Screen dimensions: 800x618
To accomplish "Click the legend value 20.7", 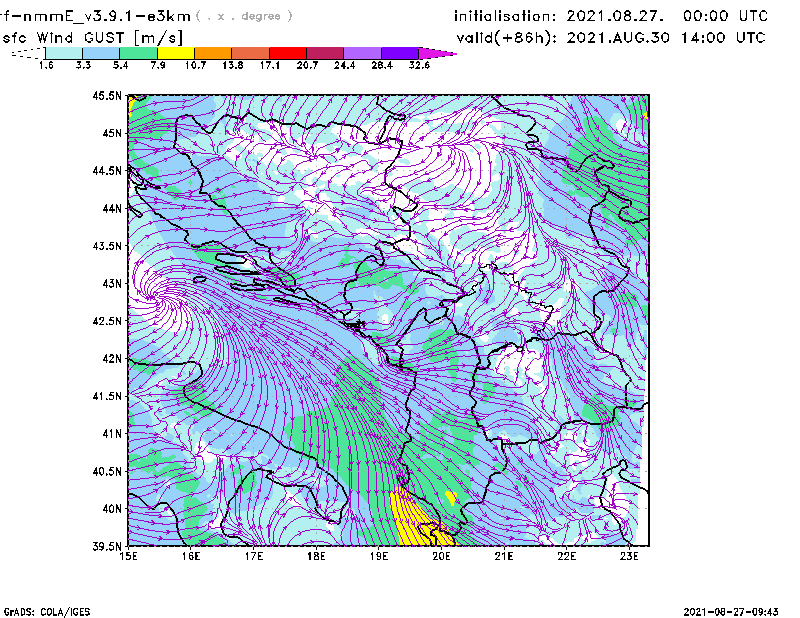I will [x=307, y=65].
